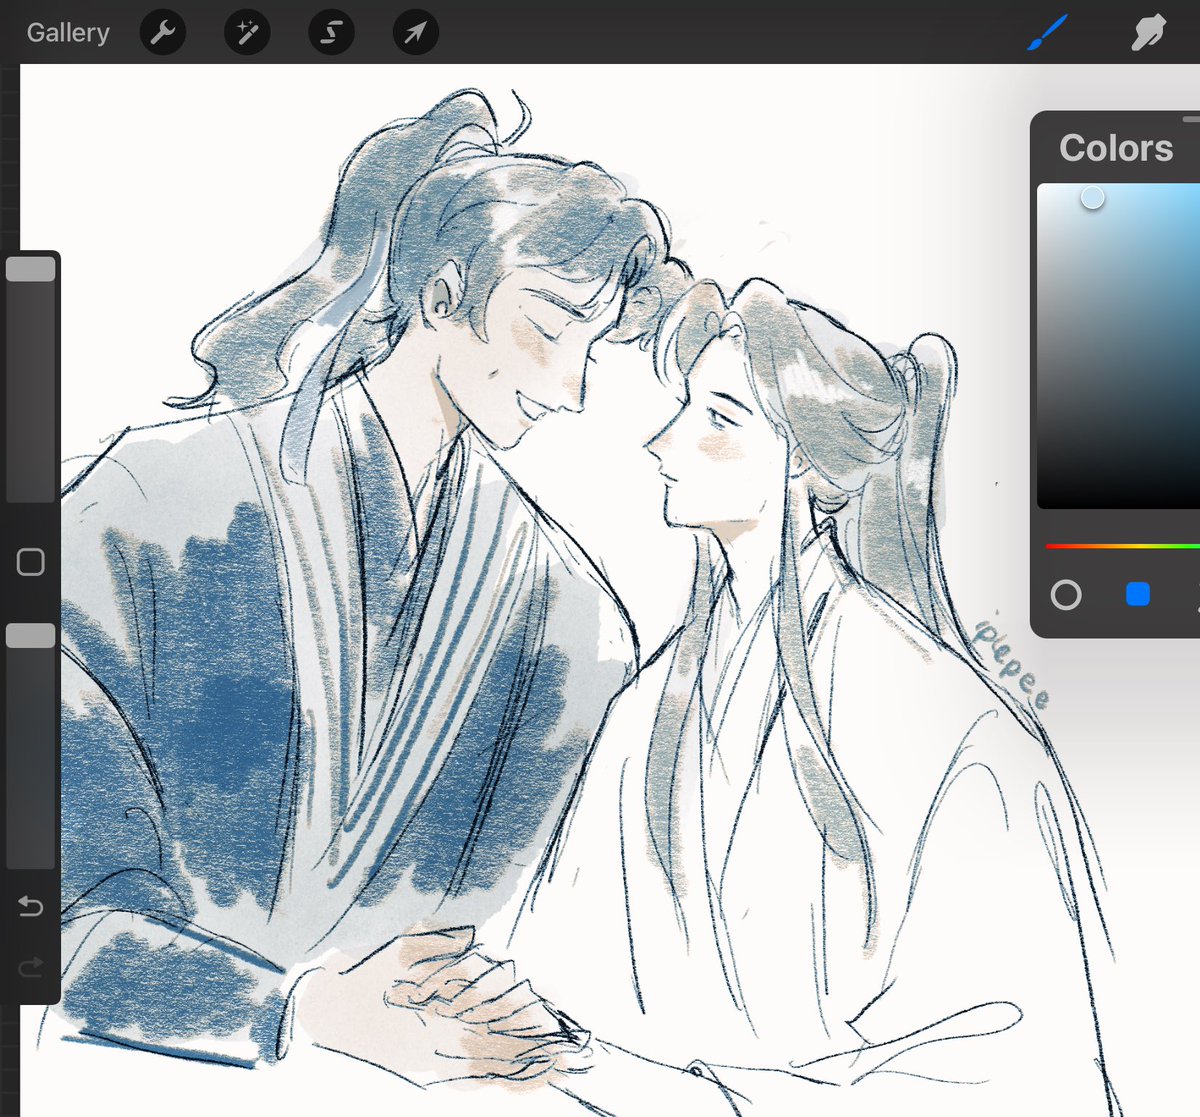Adjust the brush size slider handle
This screenshot has width=1200, height=1117.
pos(31,269)
